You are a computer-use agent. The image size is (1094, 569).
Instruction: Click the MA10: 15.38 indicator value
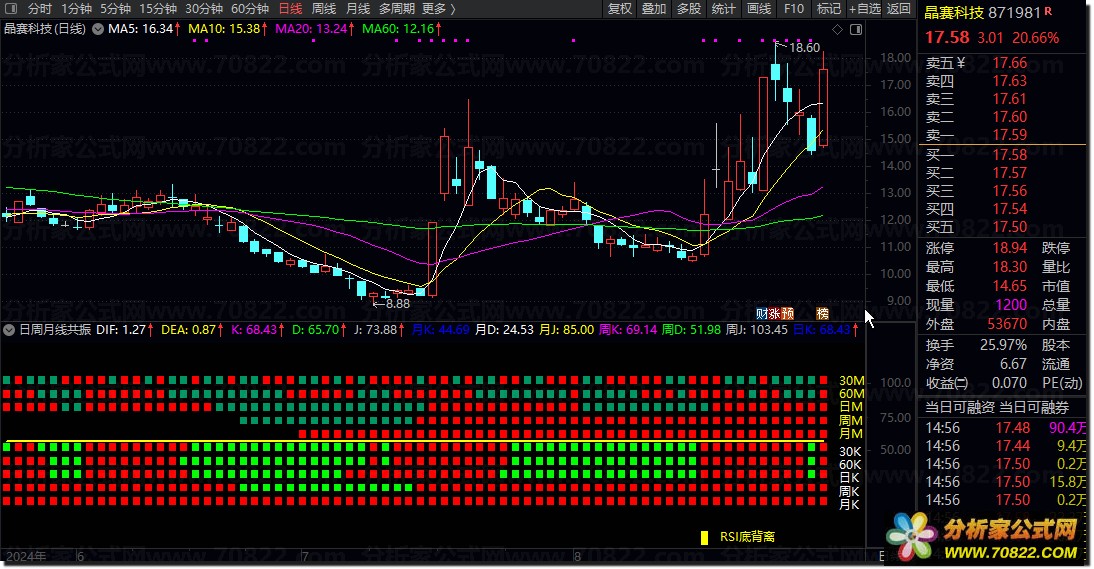pos(224,29)
